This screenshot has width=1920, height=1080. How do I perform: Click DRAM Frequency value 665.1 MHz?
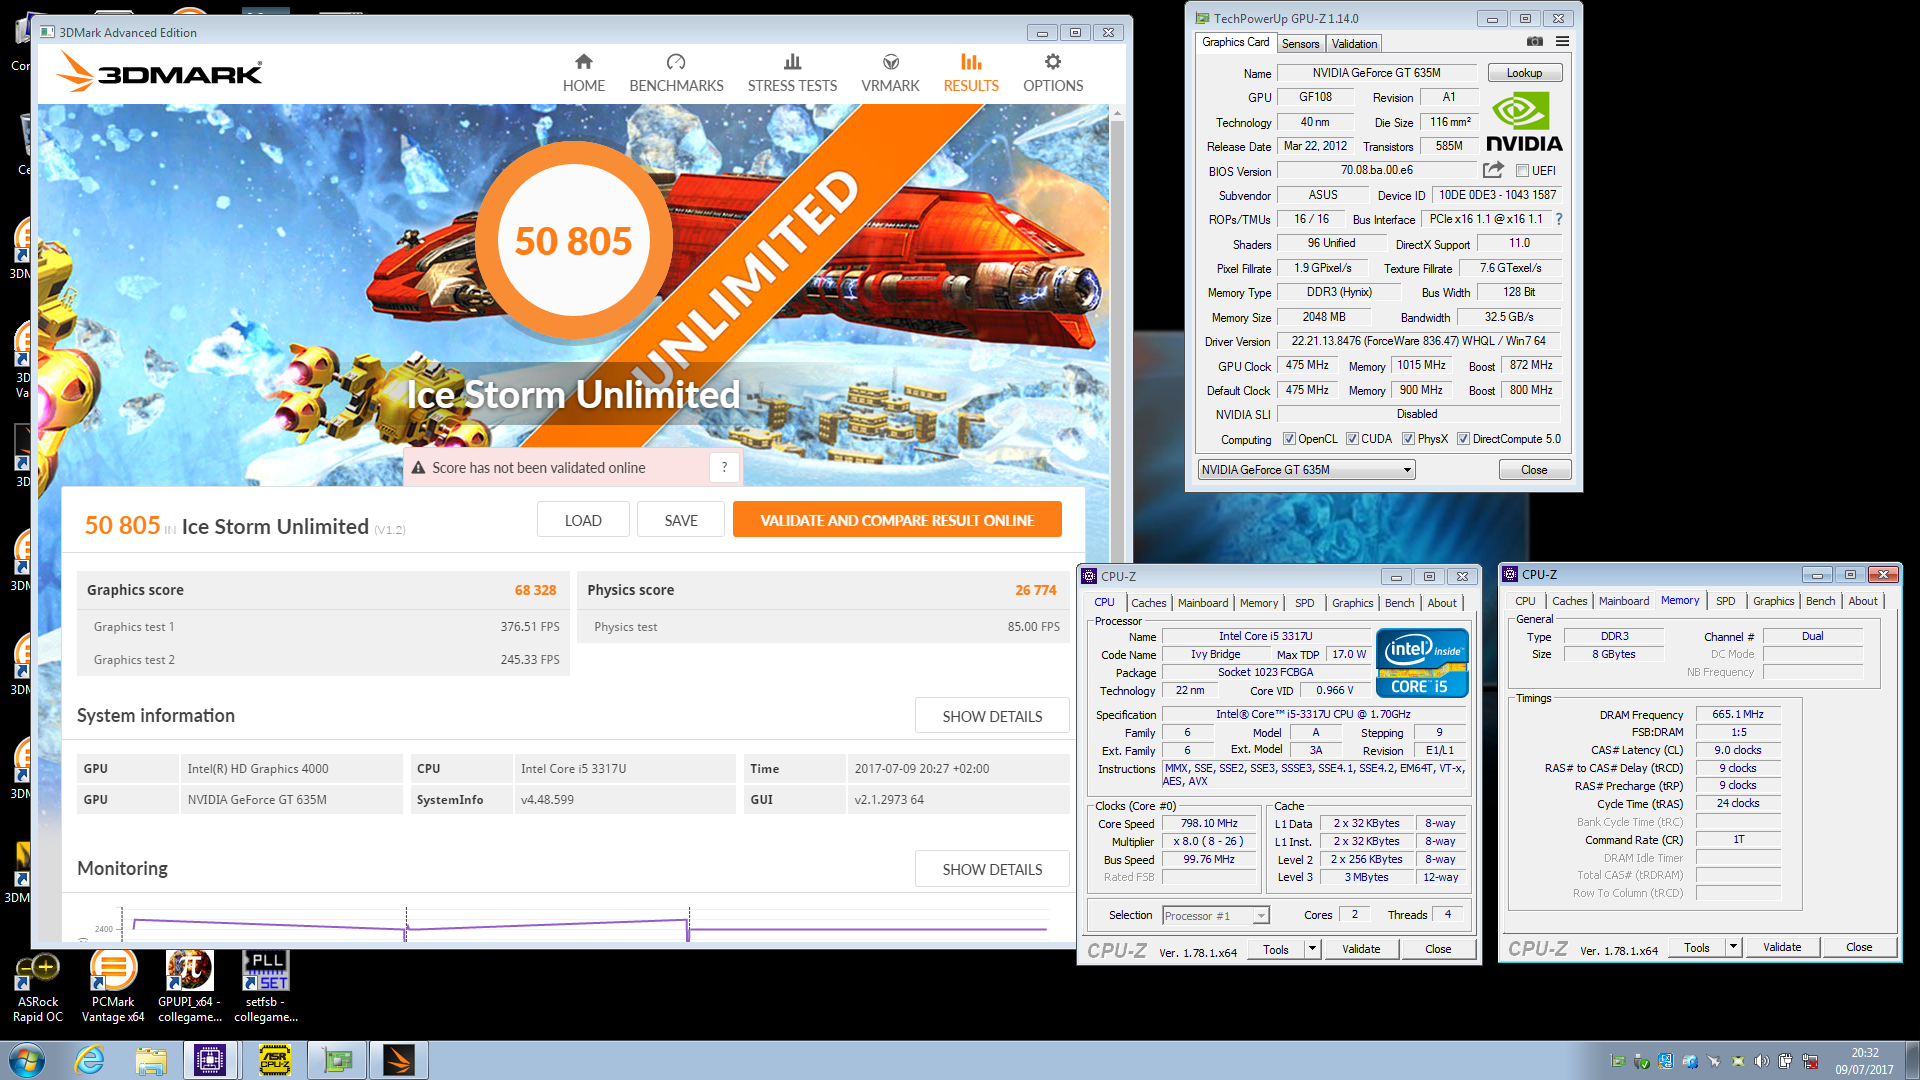click(x=1738, y=714)
